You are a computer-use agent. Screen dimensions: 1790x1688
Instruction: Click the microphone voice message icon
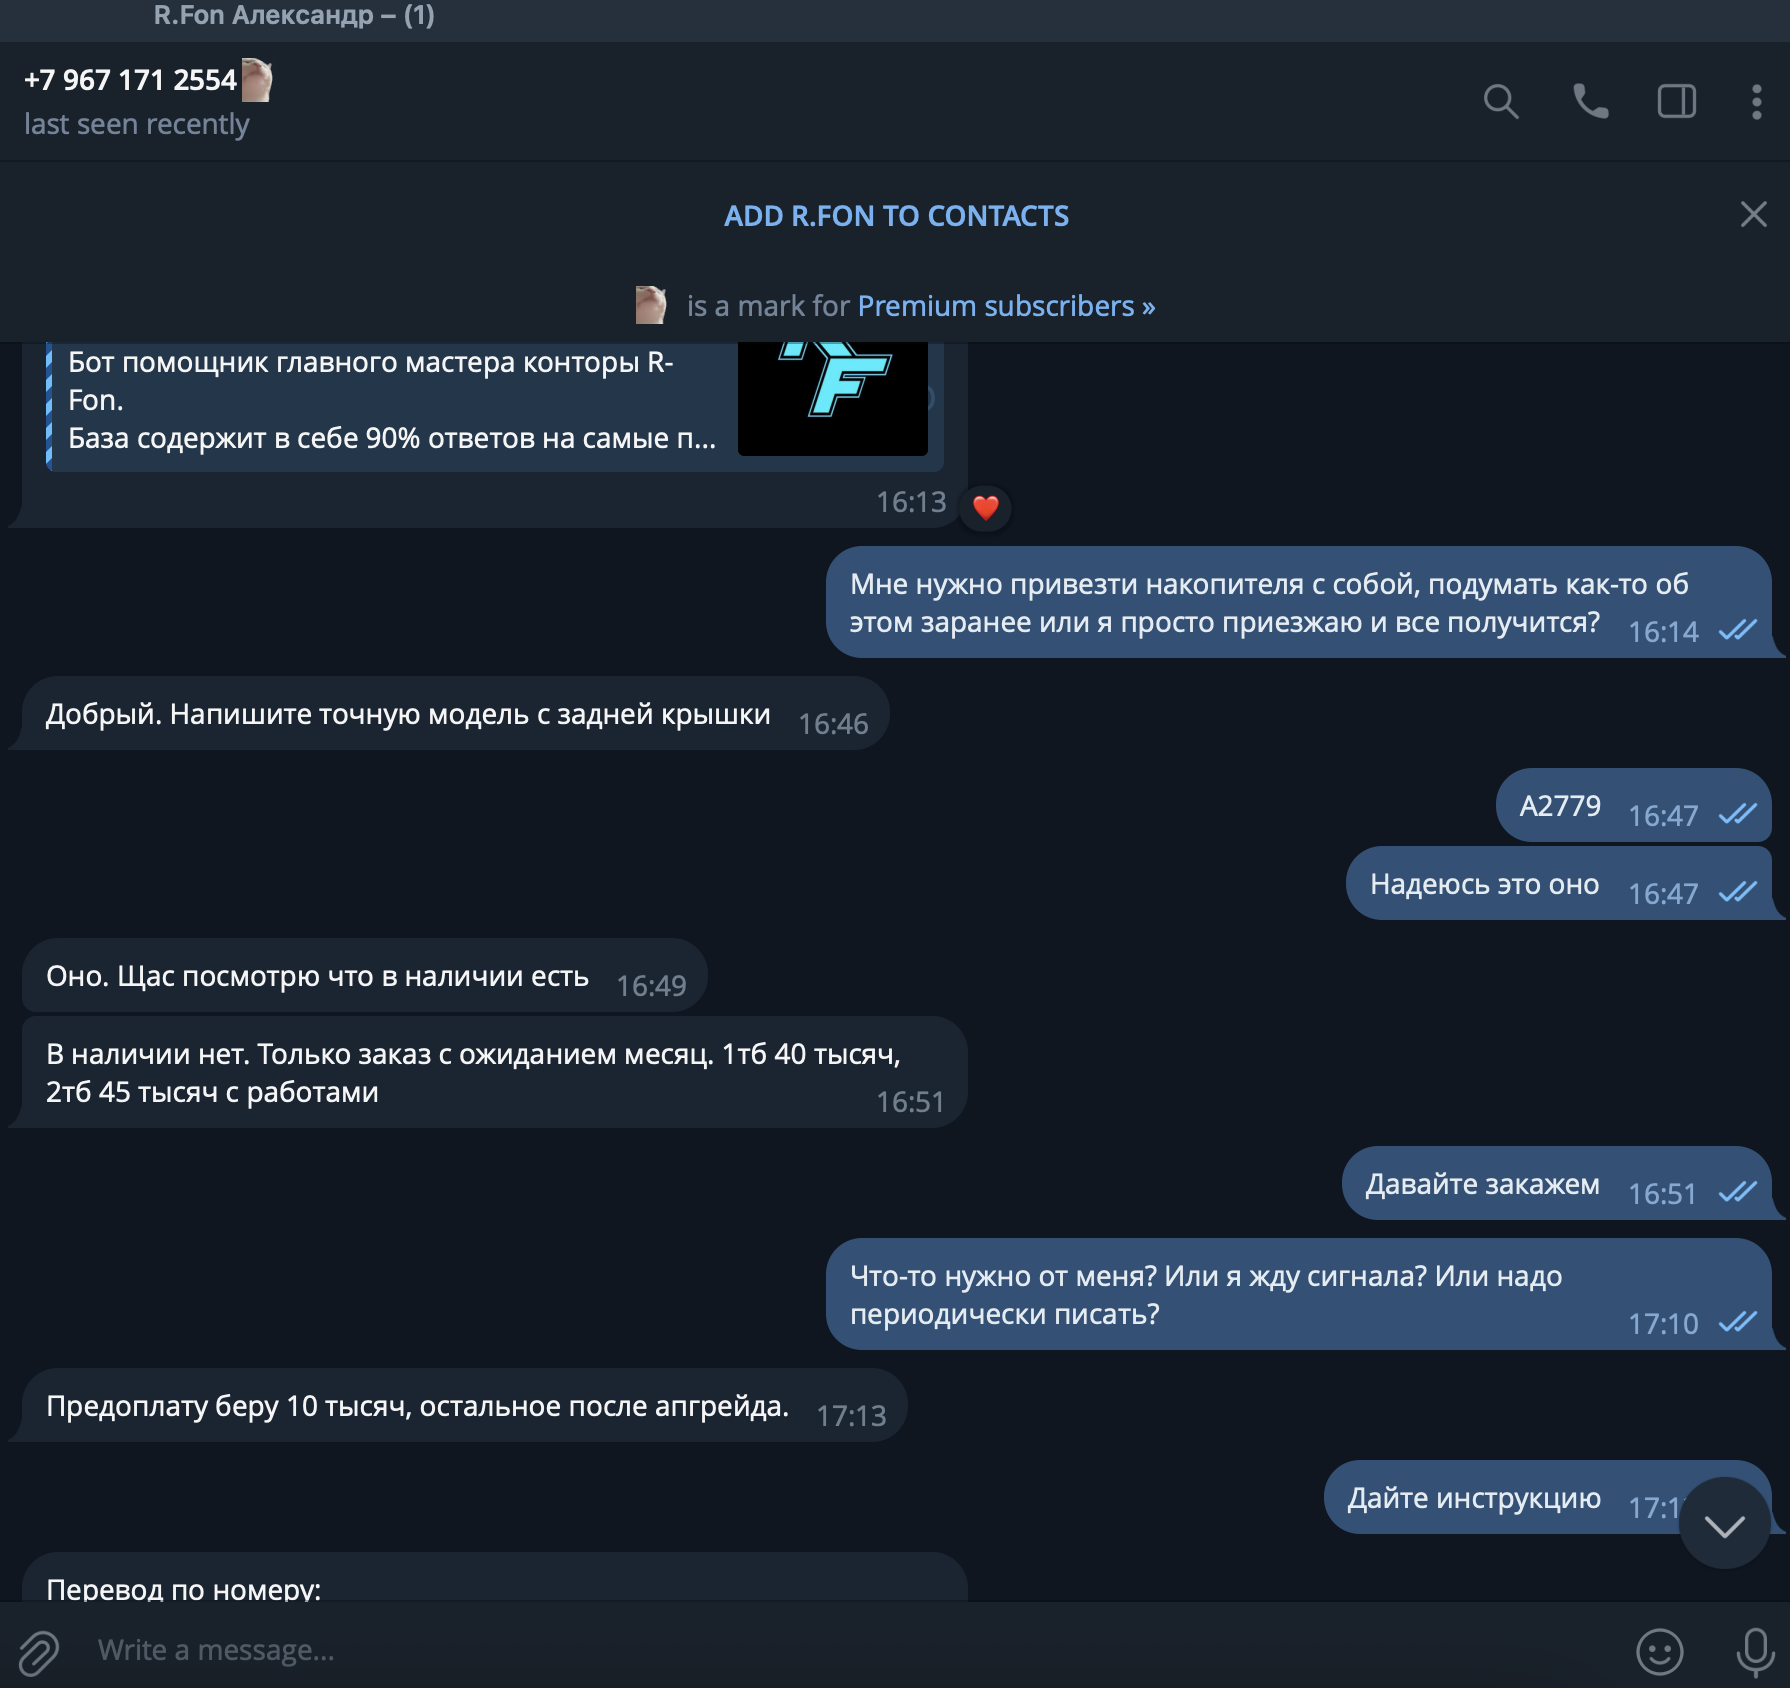click(1755, 1651)
